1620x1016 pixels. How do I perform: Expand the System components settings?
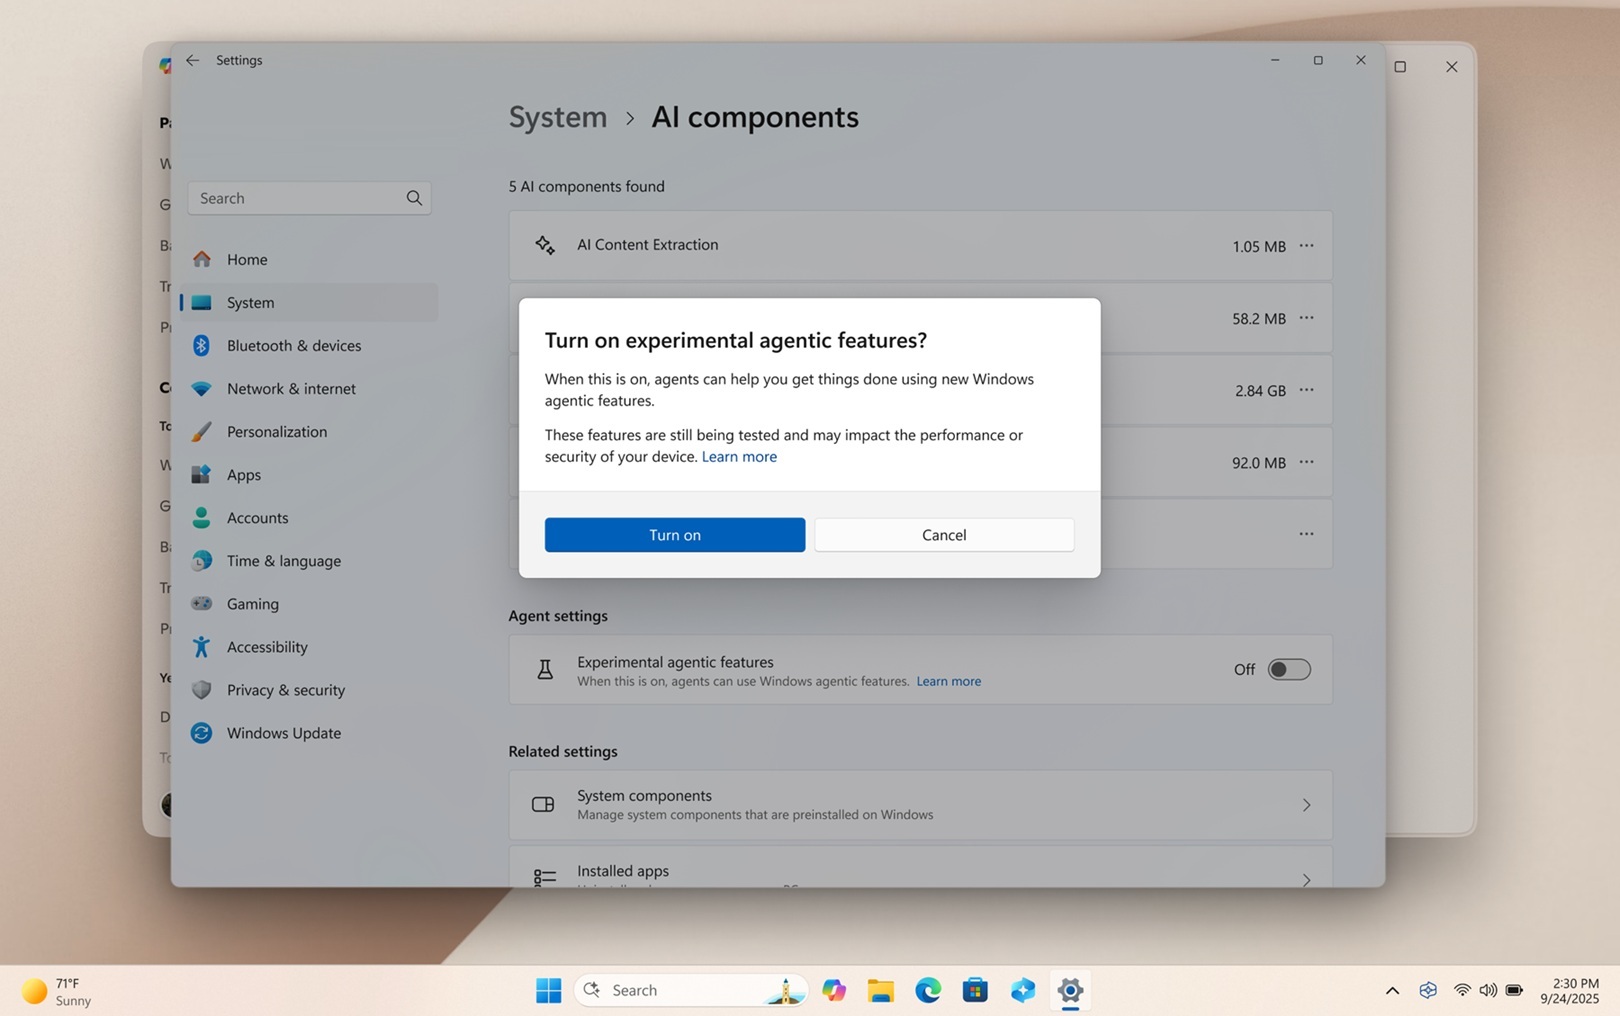pyautogui.click(x=919, y=804)
